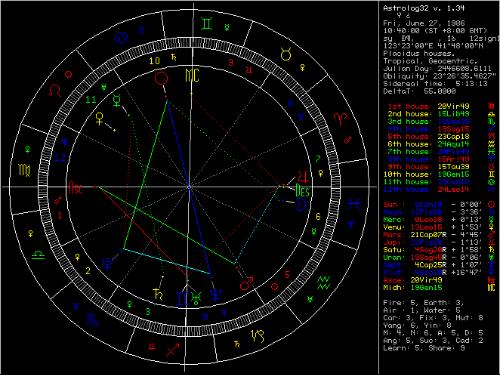Image resolution: width=500 pixels, height=375 pixels.
Task: Click the green house number 11 label on the wheel
Action: click(x=91, y=100)
